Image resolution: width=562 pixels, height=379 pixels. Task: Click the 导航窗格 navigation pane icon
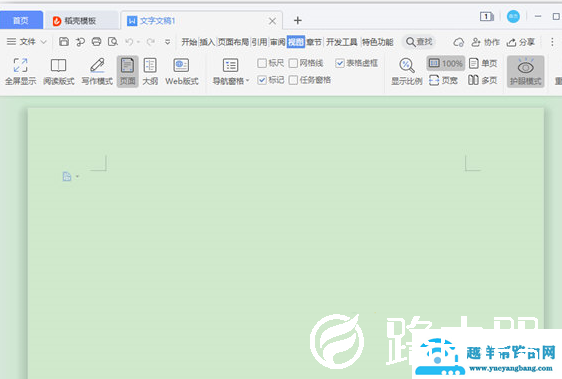pyautogui.click(x=230, y=66)
